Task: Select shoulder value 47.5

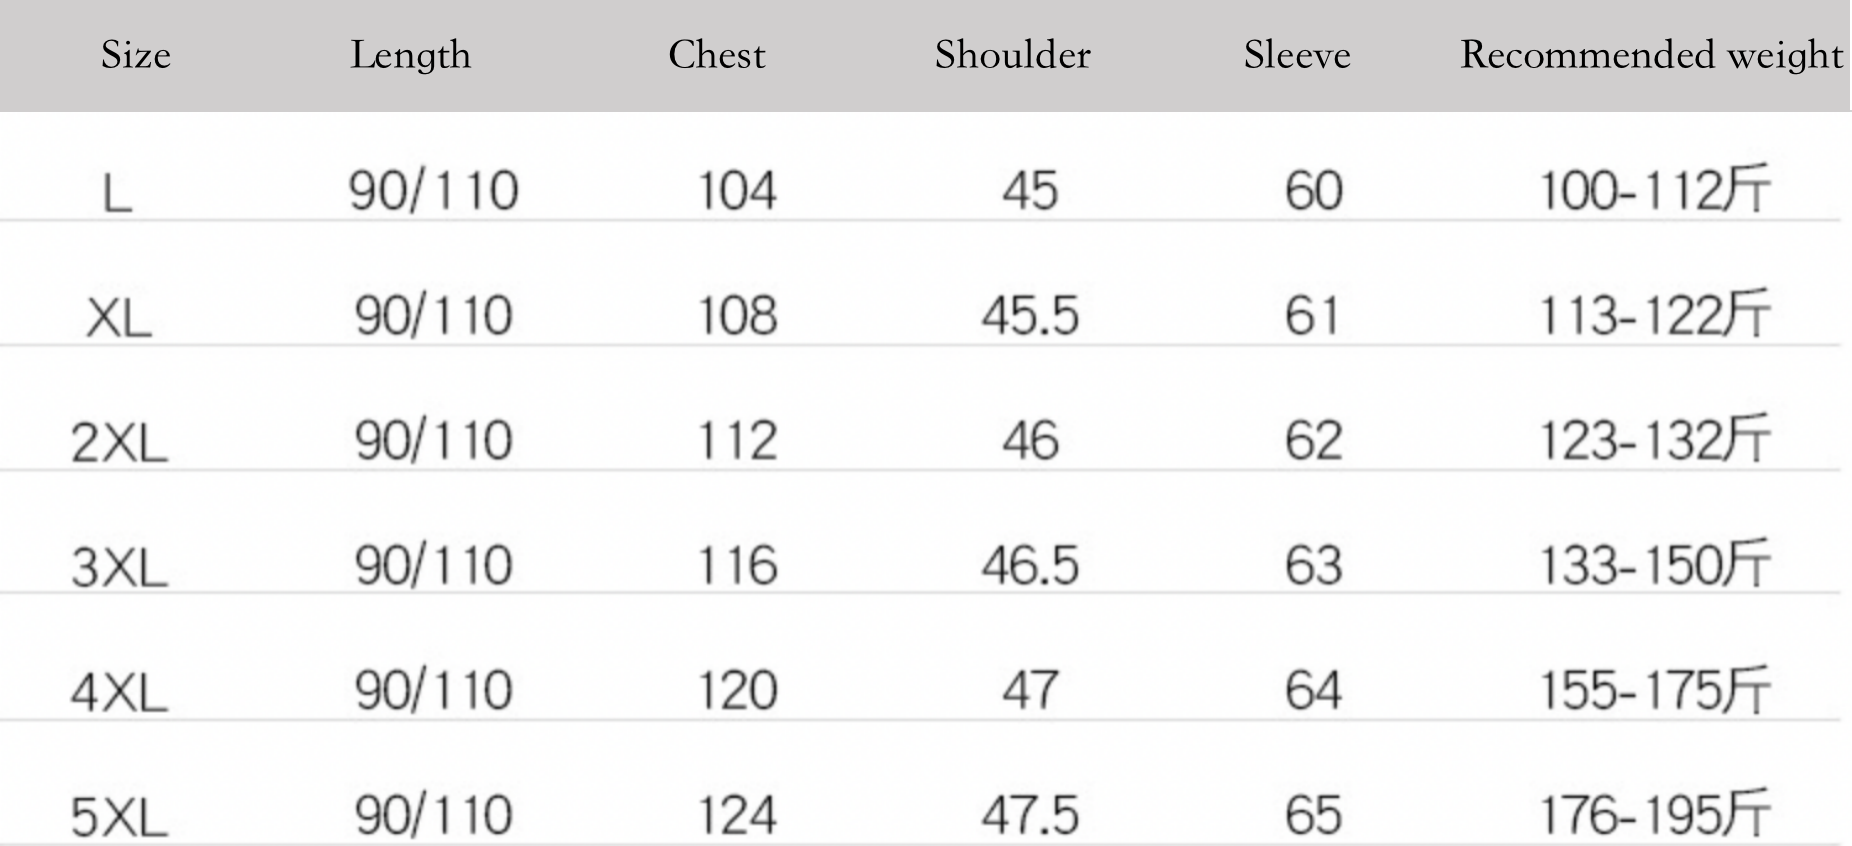Action: pos(1030,816)
